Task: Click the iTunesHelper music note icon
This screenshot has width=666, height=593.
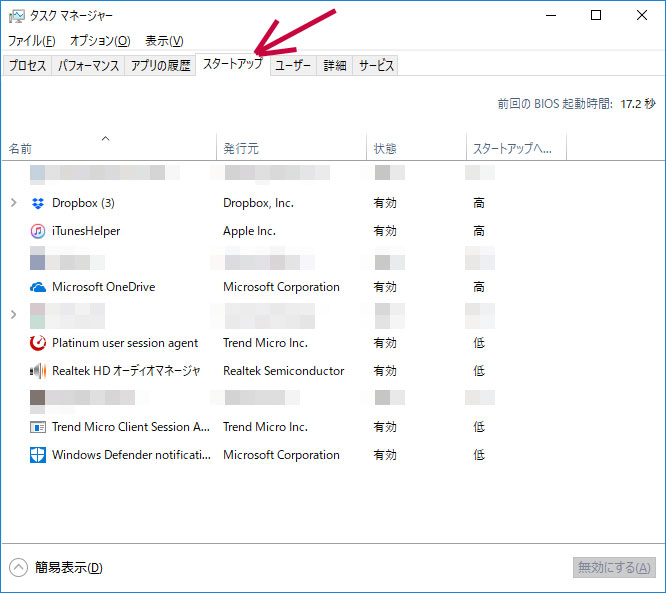Action: click(x=38, y=231)
